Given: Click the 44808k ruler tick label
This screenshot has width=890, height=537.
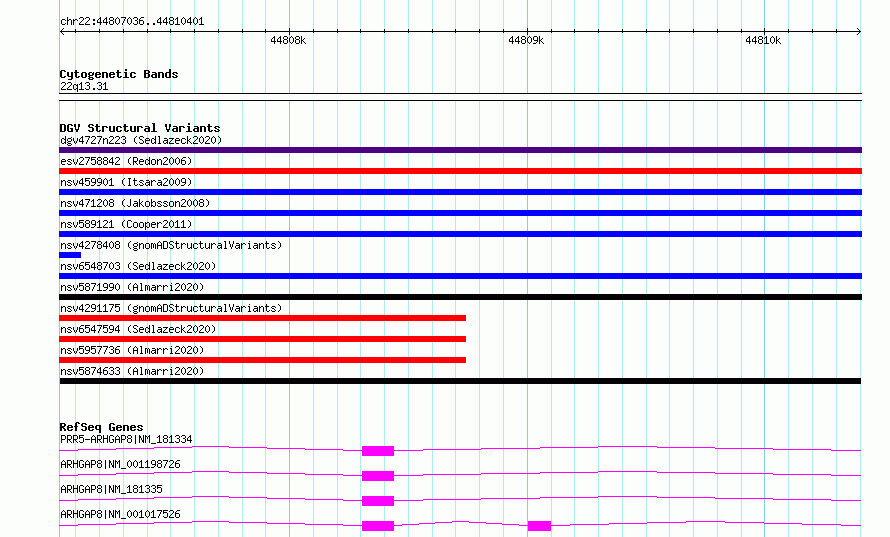Looking at the screenshot, I should click(288, 40).
